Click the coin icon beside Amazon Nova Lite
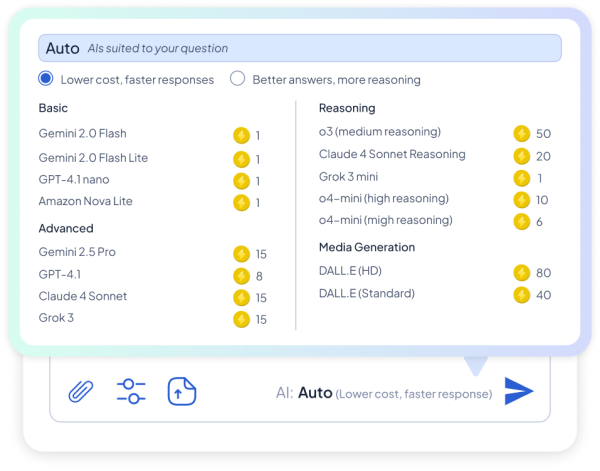The width and height of the screenshot is (600, 471). point(241,202)
